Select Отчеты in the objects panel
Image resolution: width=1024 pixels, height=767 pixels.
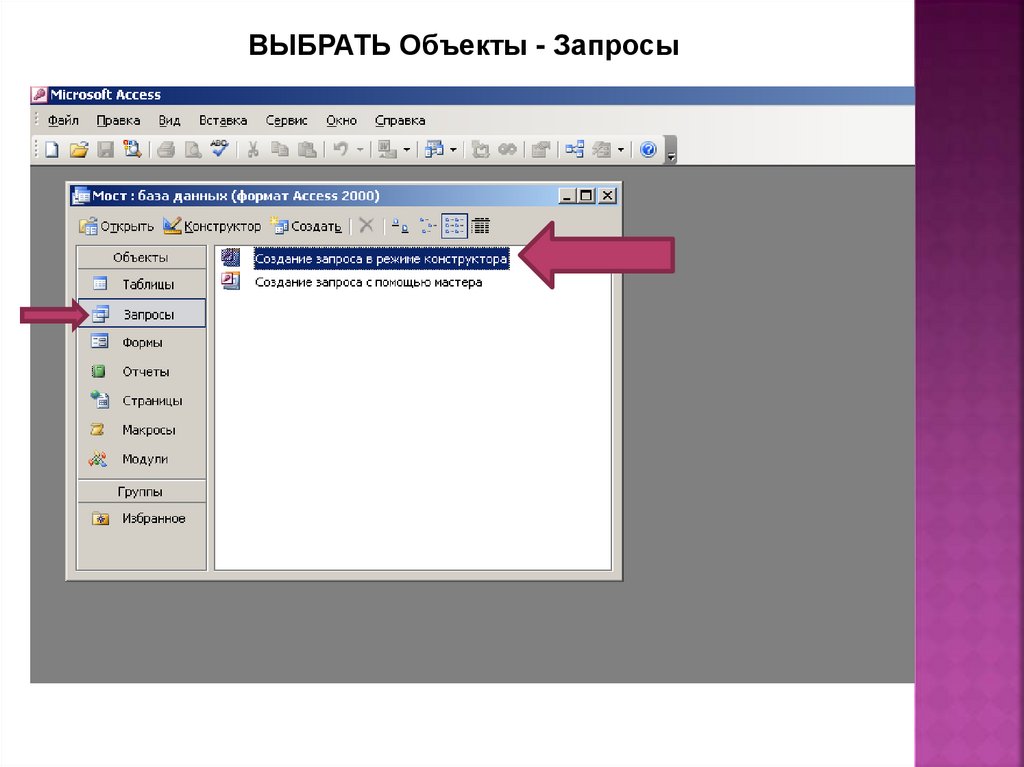(x=145, y=372)
